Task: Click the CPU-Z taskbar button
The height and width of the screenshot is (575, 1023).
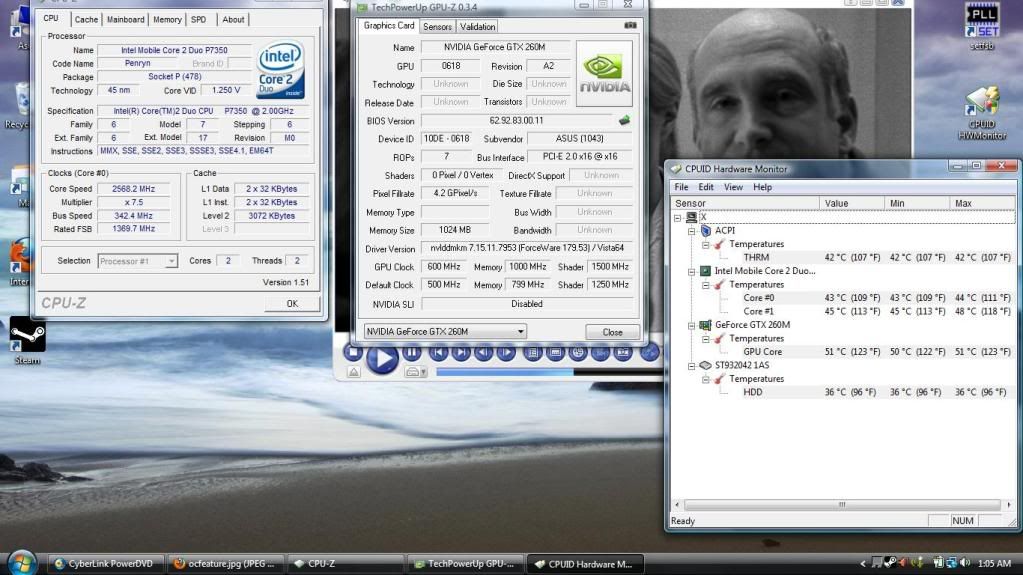Action: (x=346, y=563)
